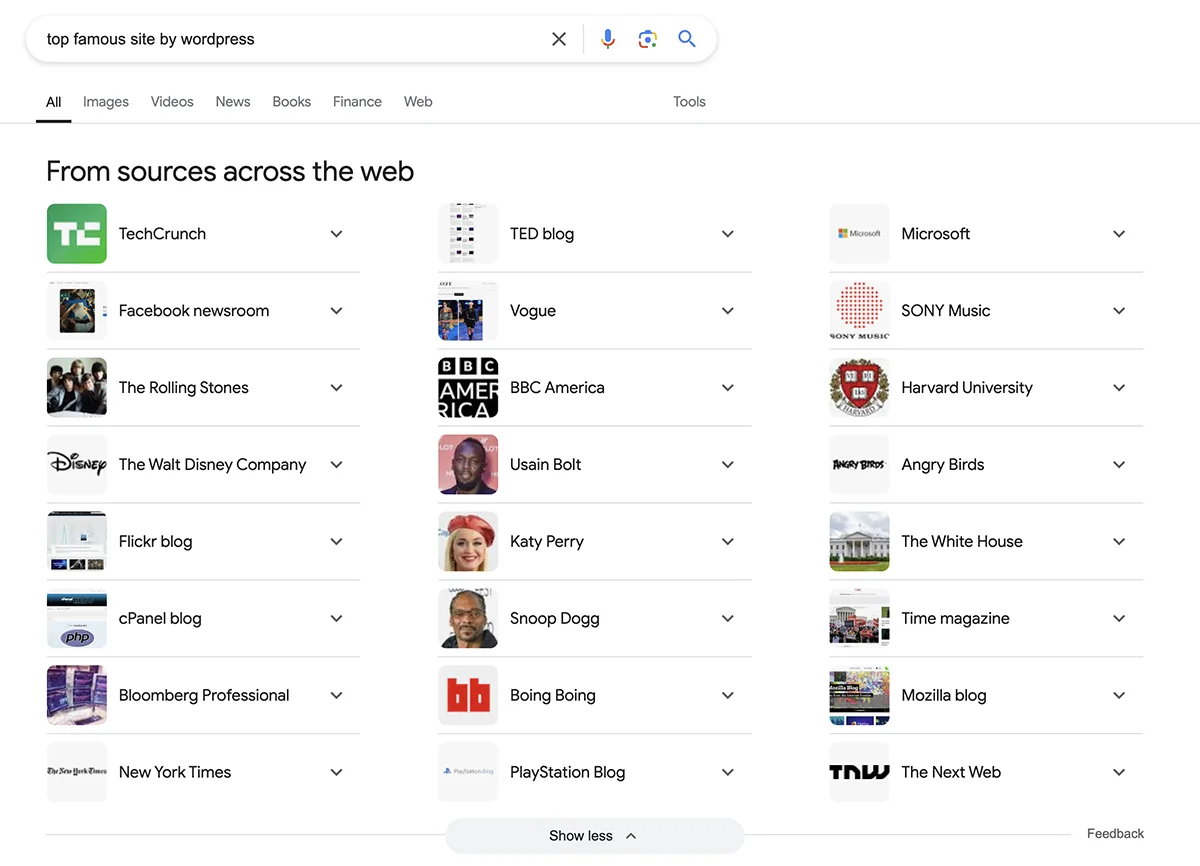Open the News tab

(x=233, y=102)
